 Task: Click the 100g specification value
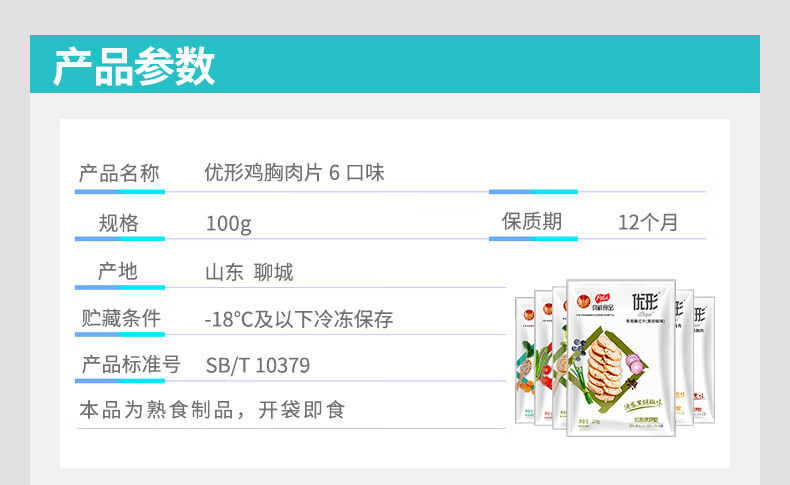point(228,223)
